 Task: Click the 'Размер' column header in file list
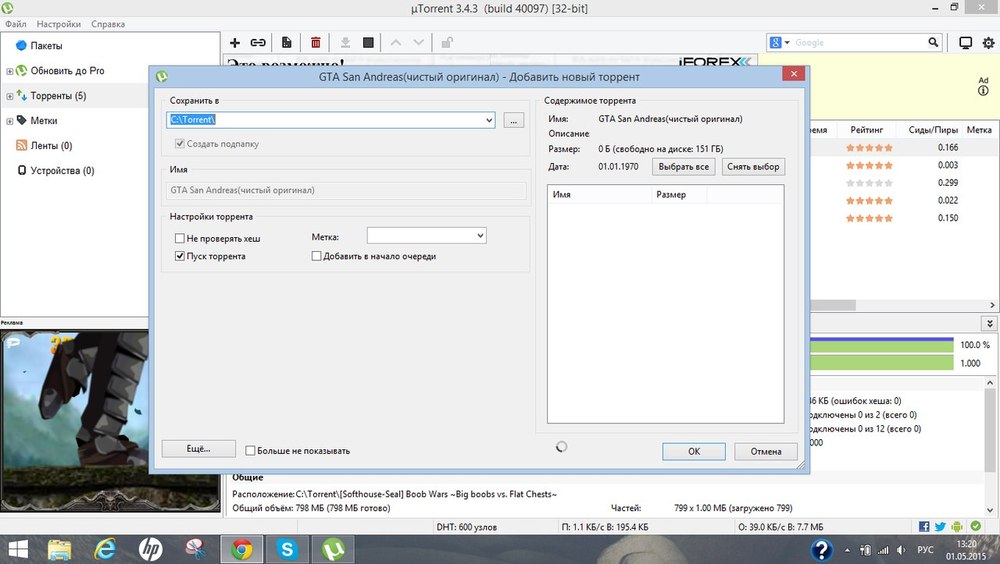coord(679,195)
